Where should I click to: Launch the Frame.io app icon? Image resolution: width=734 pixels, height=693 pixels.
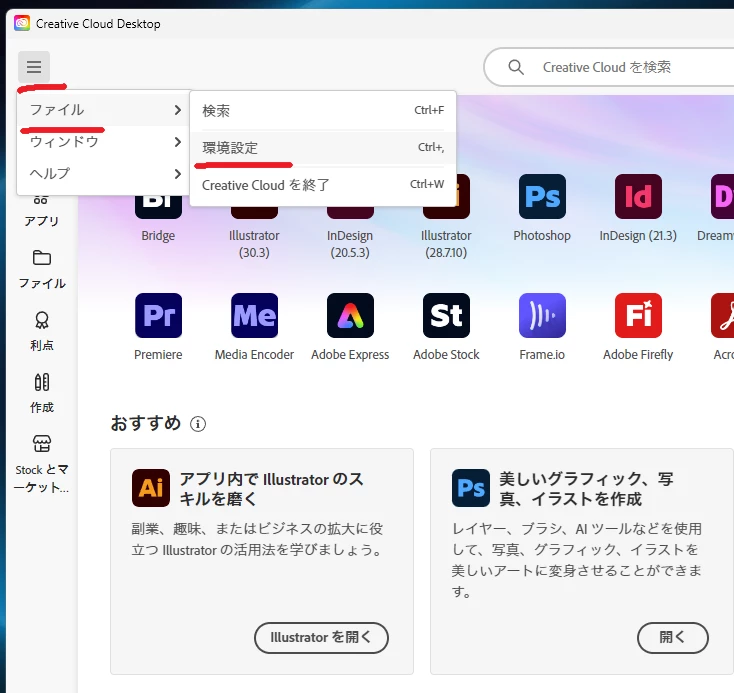[542, 316]
